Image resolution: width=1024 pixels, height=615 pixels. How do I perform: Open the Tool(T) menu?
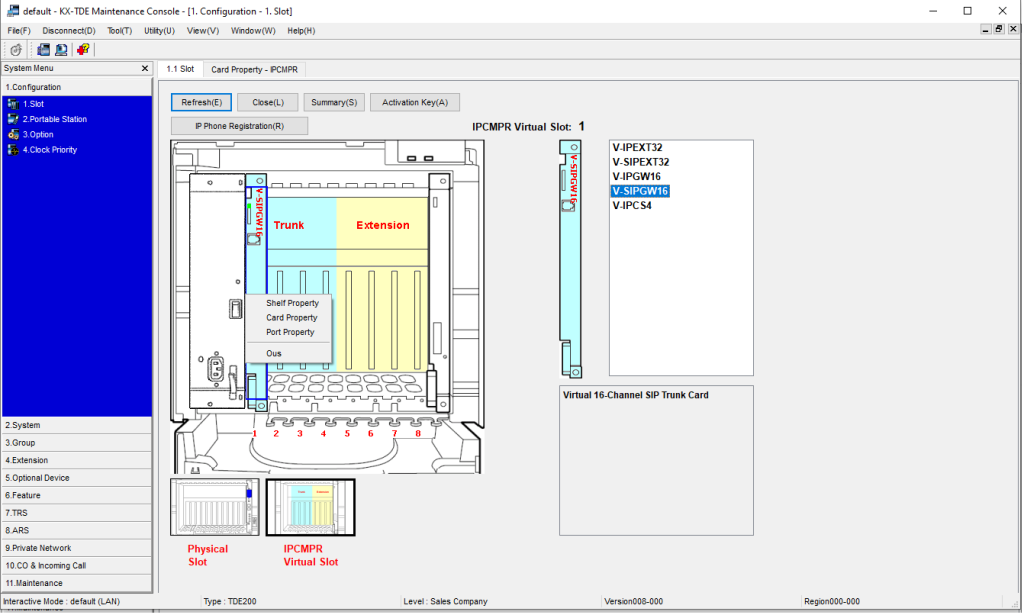(x=120, y=31)
